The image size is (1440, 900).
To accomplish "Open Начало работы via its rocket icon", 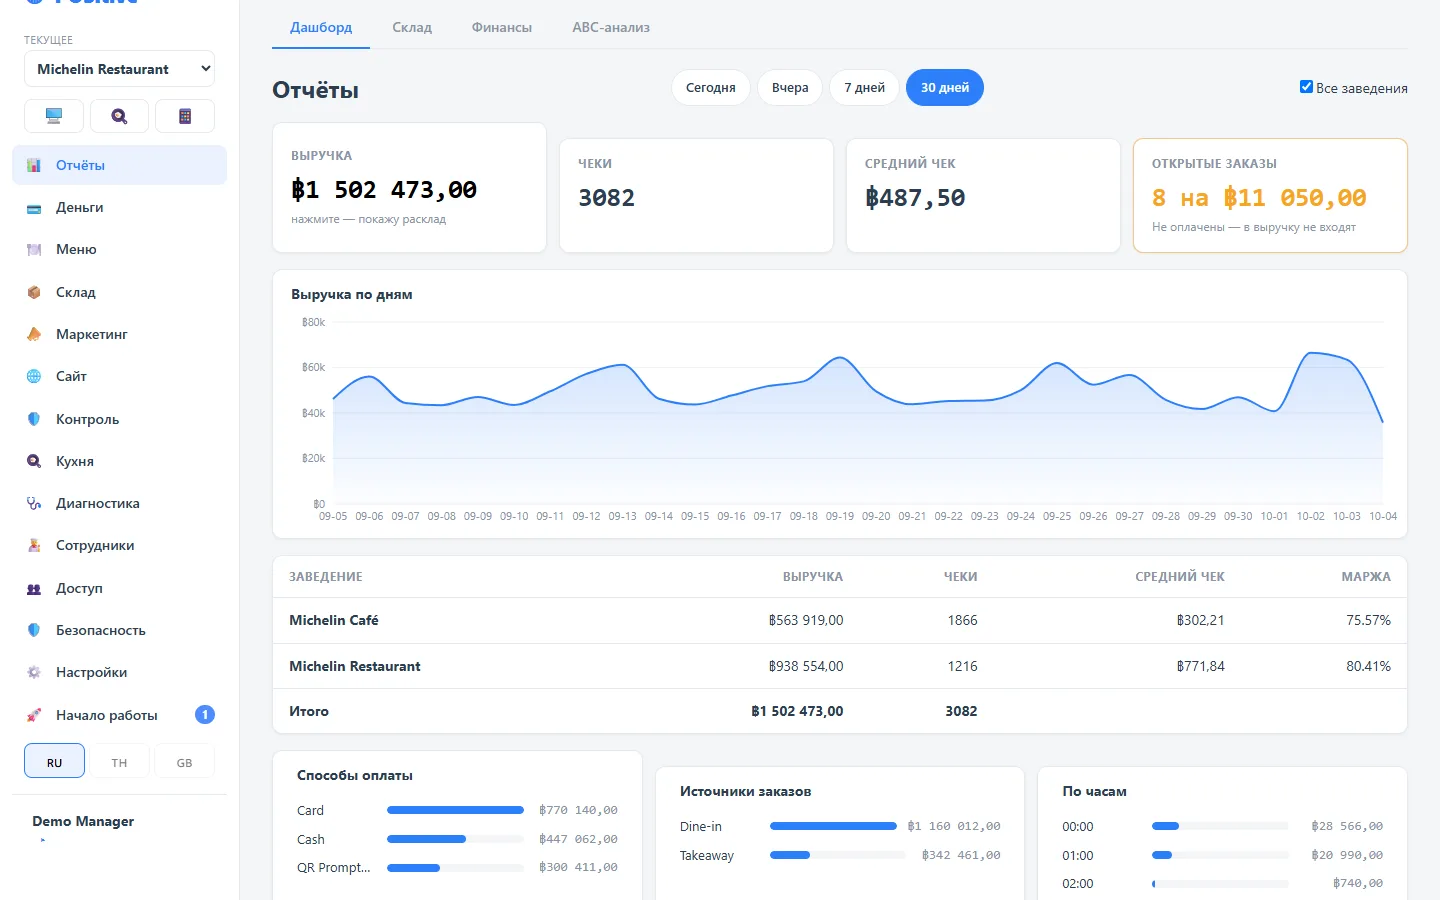I will pyautogui.click(x=34, y=715).
